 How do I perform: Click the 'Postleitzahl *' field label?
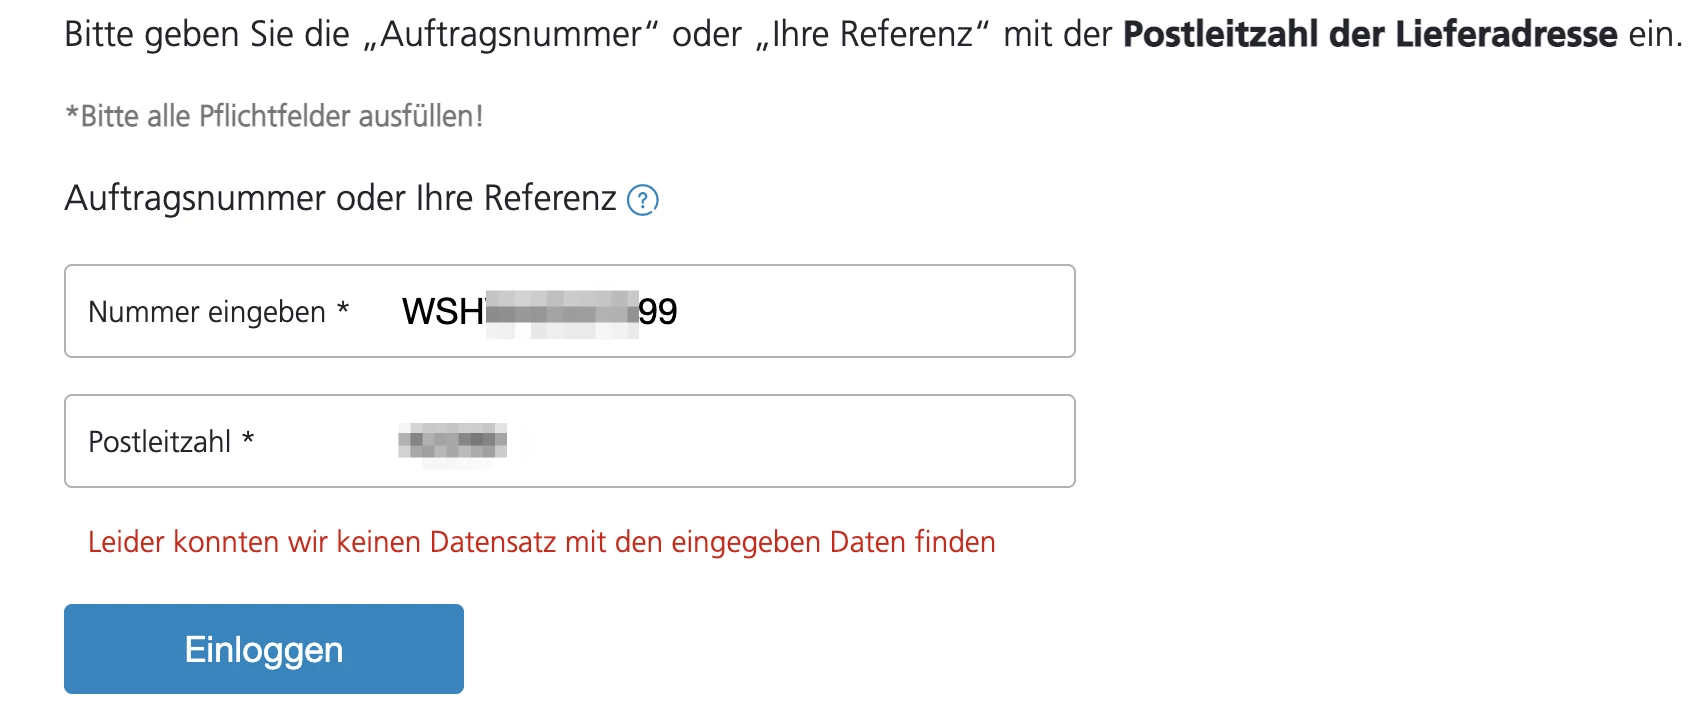point(159,442)
